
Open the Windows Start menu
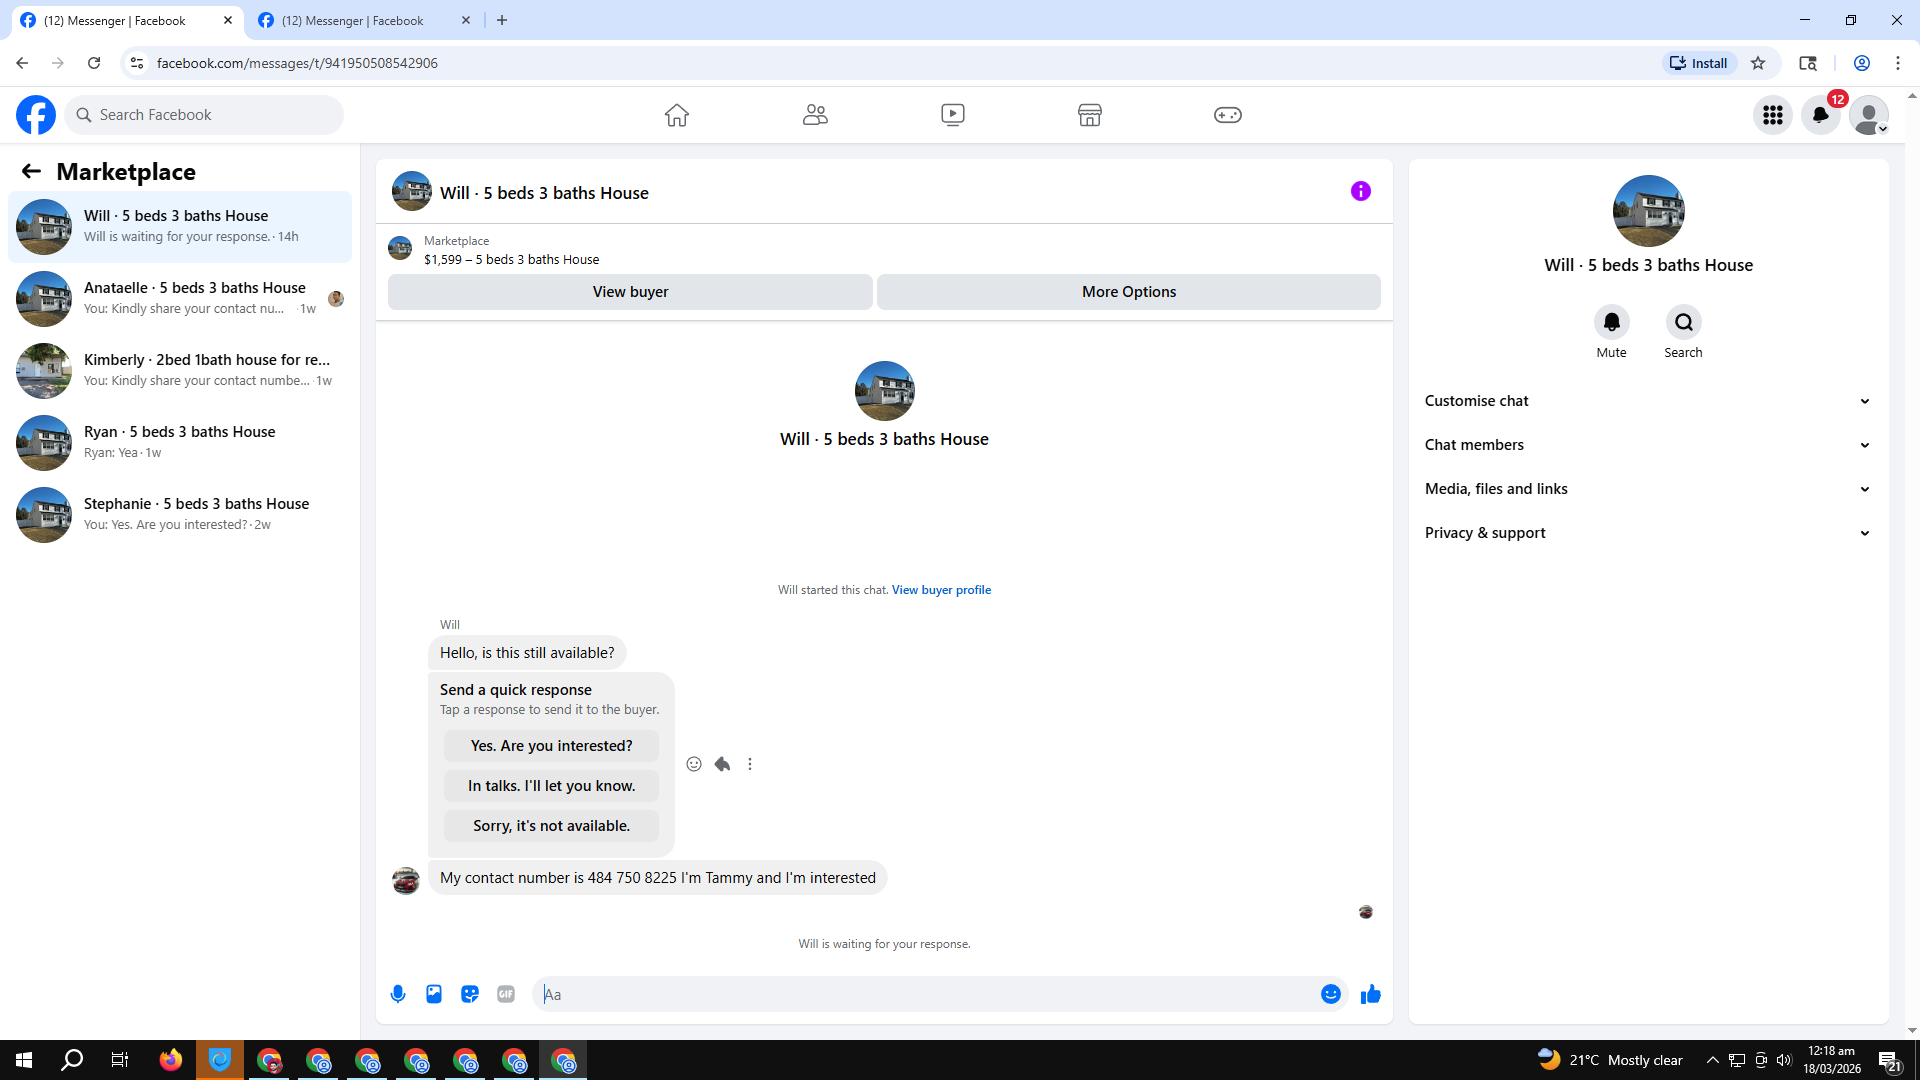click(x=24, y=1060)
